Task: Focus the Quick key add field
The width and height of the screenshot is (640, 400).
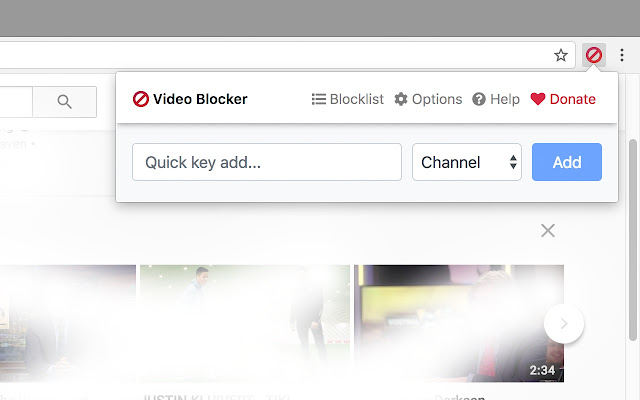Action: (267, 162)
